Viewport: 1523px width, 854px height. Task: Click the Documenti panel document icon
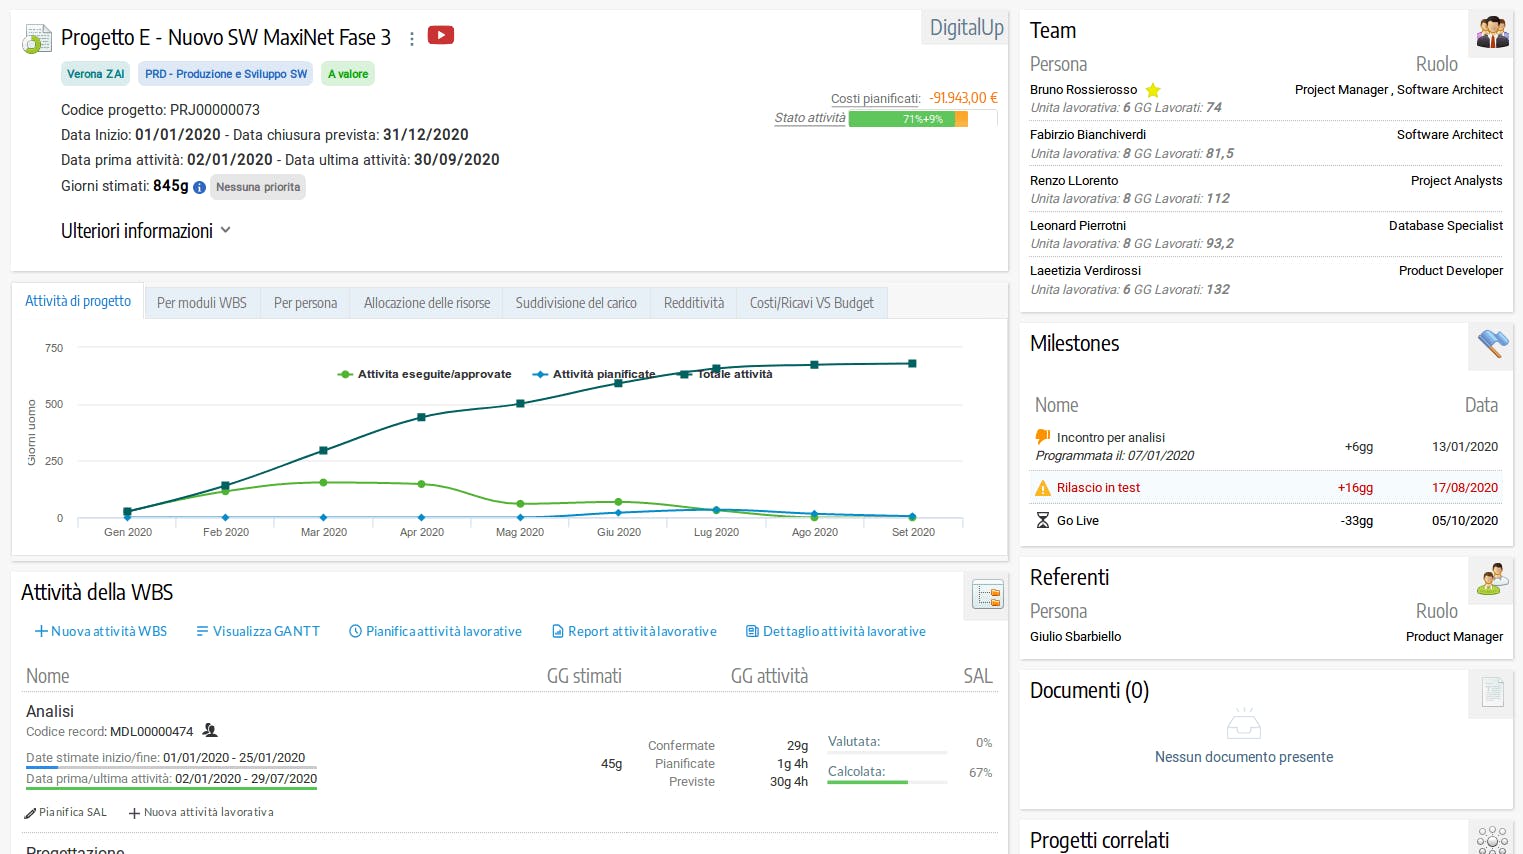click(x=1492, y=692)
